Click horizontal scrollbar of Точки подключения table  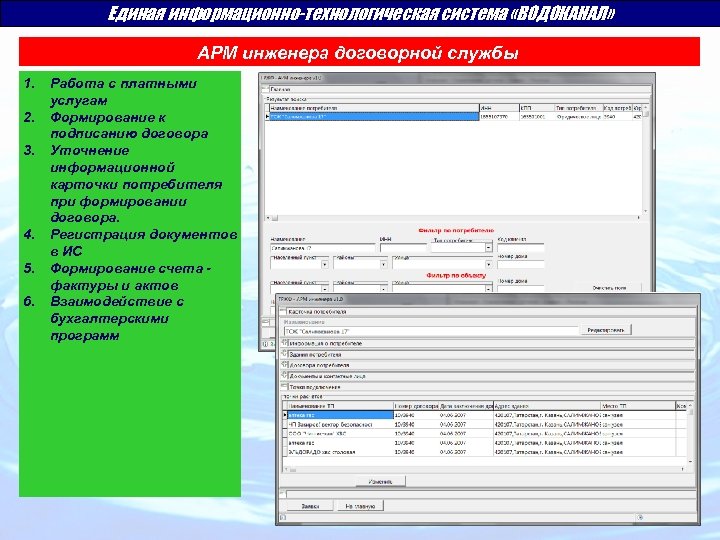[484, 469]
